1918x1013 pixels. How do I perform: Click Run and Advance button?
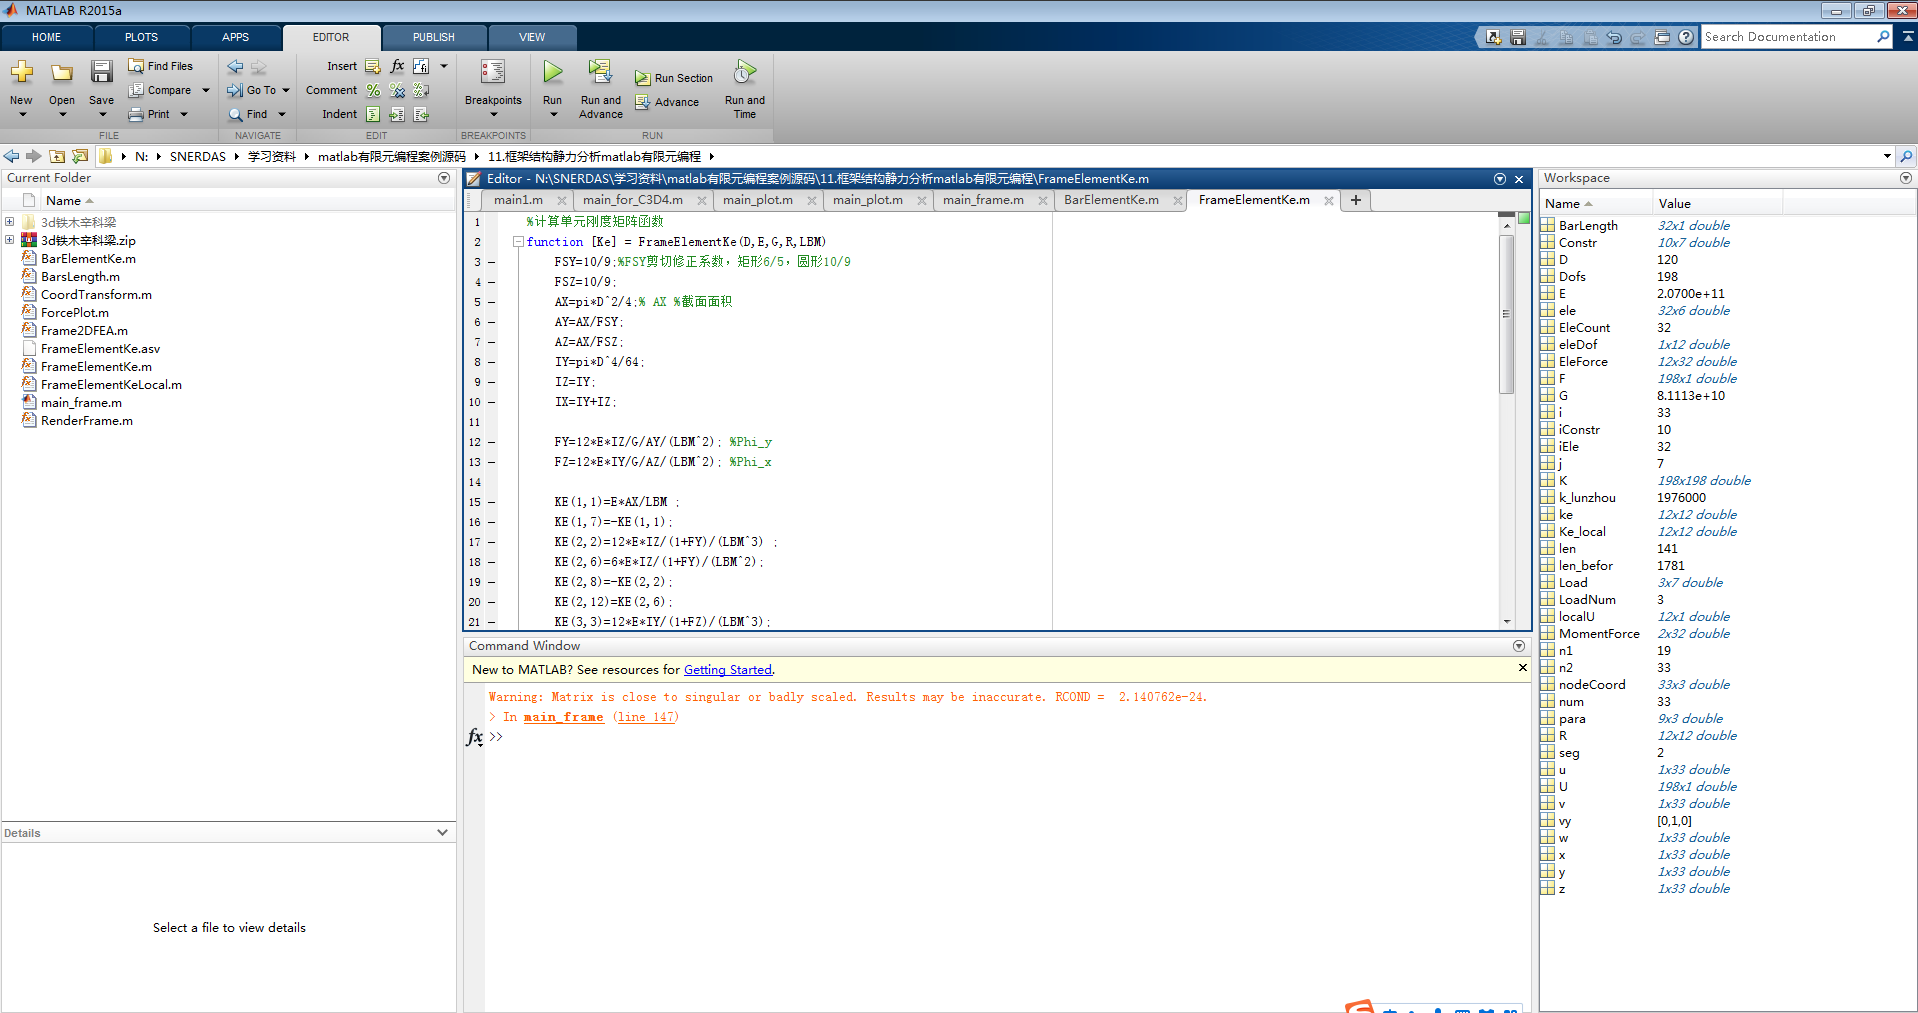600,88
